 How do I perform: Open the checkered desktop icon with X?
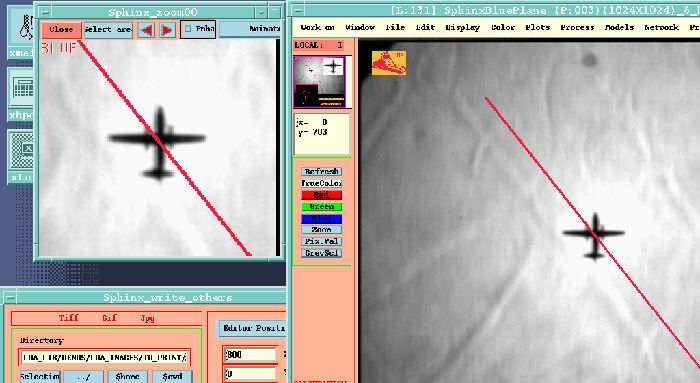tap(22, 156)
